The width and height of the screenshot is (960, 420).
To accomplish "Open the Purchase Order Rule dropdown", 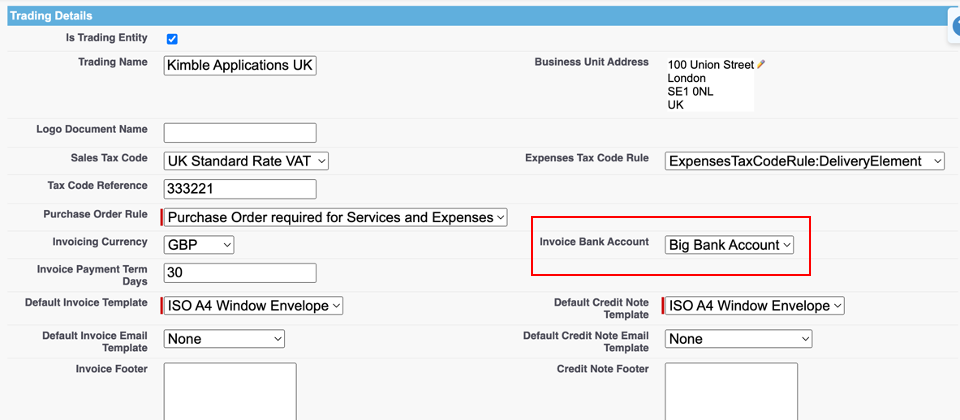I will [336, 217].
